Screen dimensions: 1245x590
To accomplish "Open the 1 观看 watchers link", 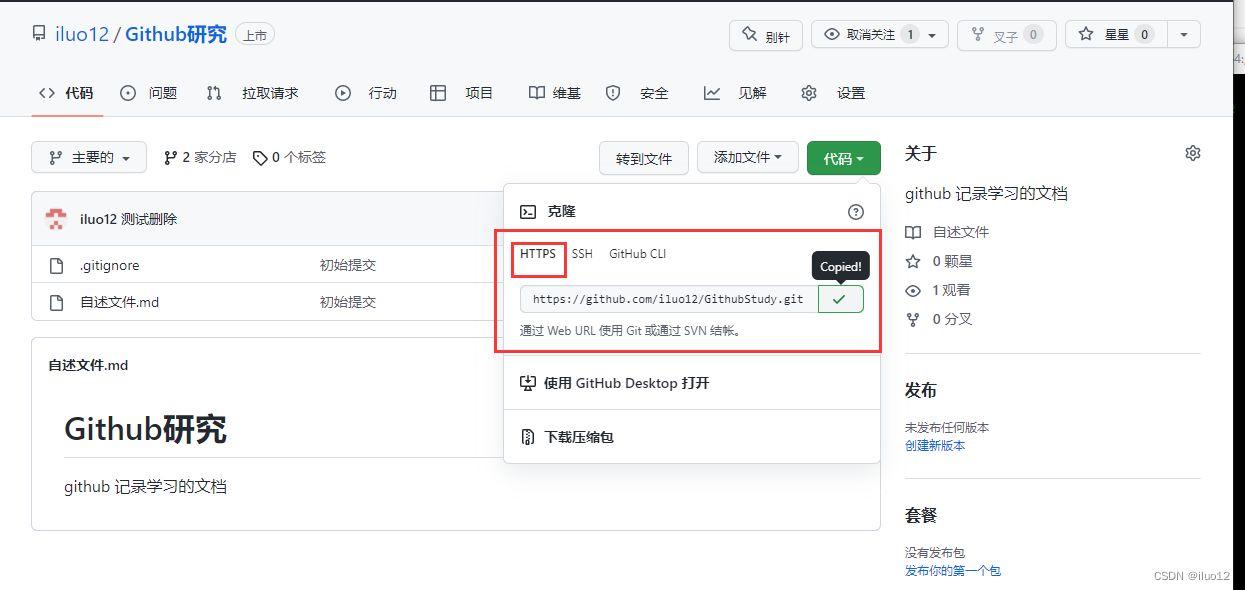I will click(x=938, y=290).
